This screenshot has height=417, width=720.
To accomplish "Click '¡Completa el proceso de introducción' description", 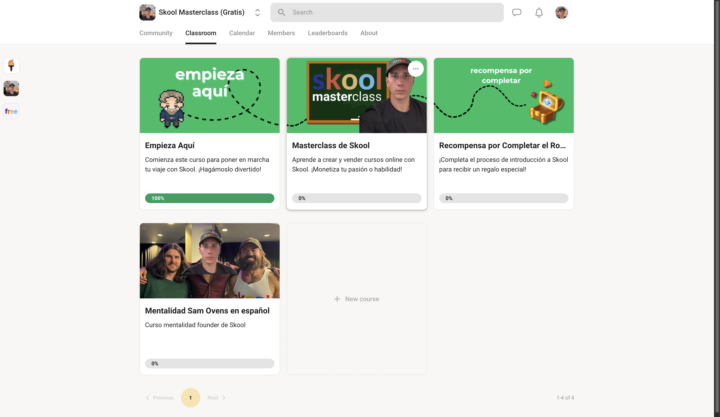I will coord(503,164).
